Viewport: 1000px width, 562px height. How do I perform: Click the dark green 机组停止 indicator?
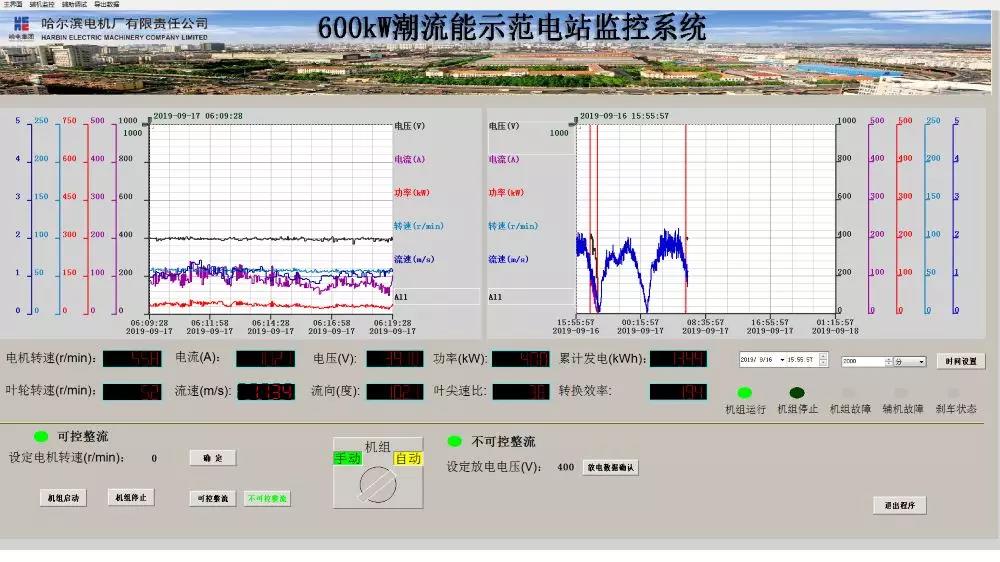click(797, 393)
